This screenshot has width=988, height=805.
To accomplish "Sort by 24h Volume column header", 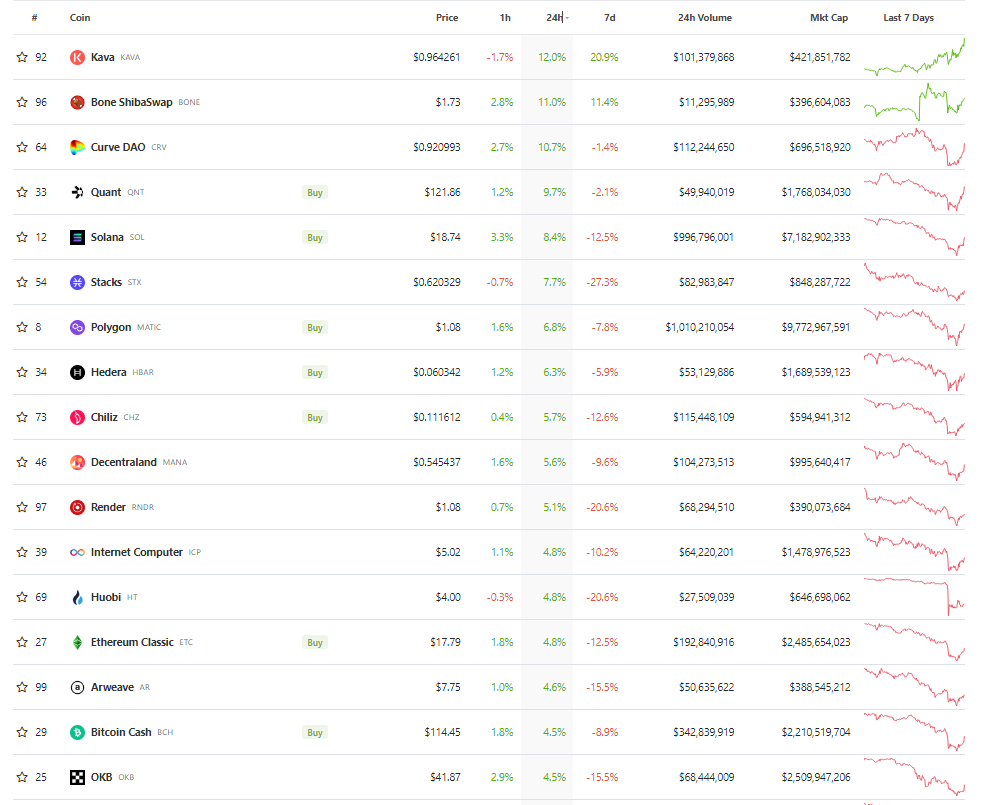I will [704, 18].
